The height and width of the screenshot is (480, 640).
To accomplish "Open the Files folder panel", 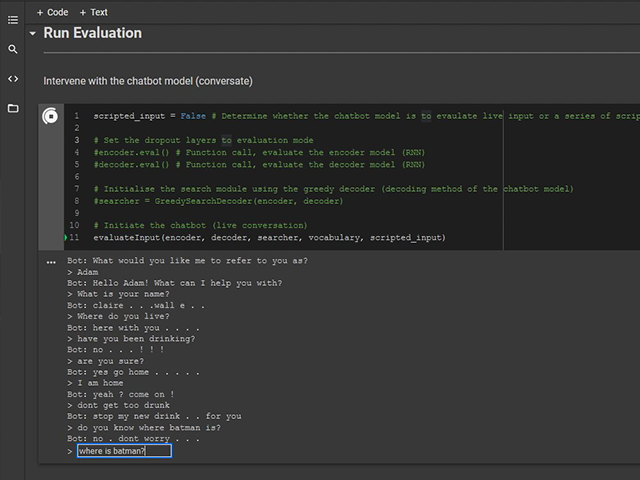I will (x=13, y=108).
